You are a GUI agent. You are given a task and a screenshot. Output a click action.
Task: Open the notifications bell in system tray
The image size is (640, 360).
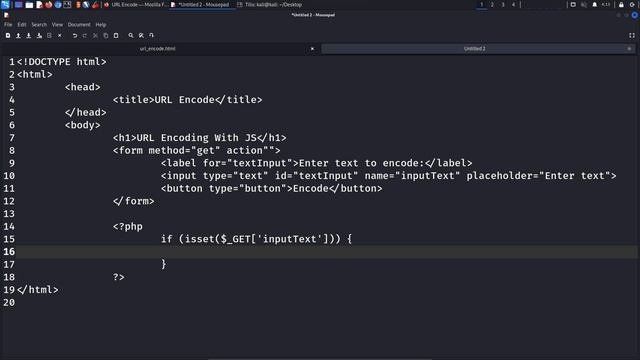[x=595, y=4]
